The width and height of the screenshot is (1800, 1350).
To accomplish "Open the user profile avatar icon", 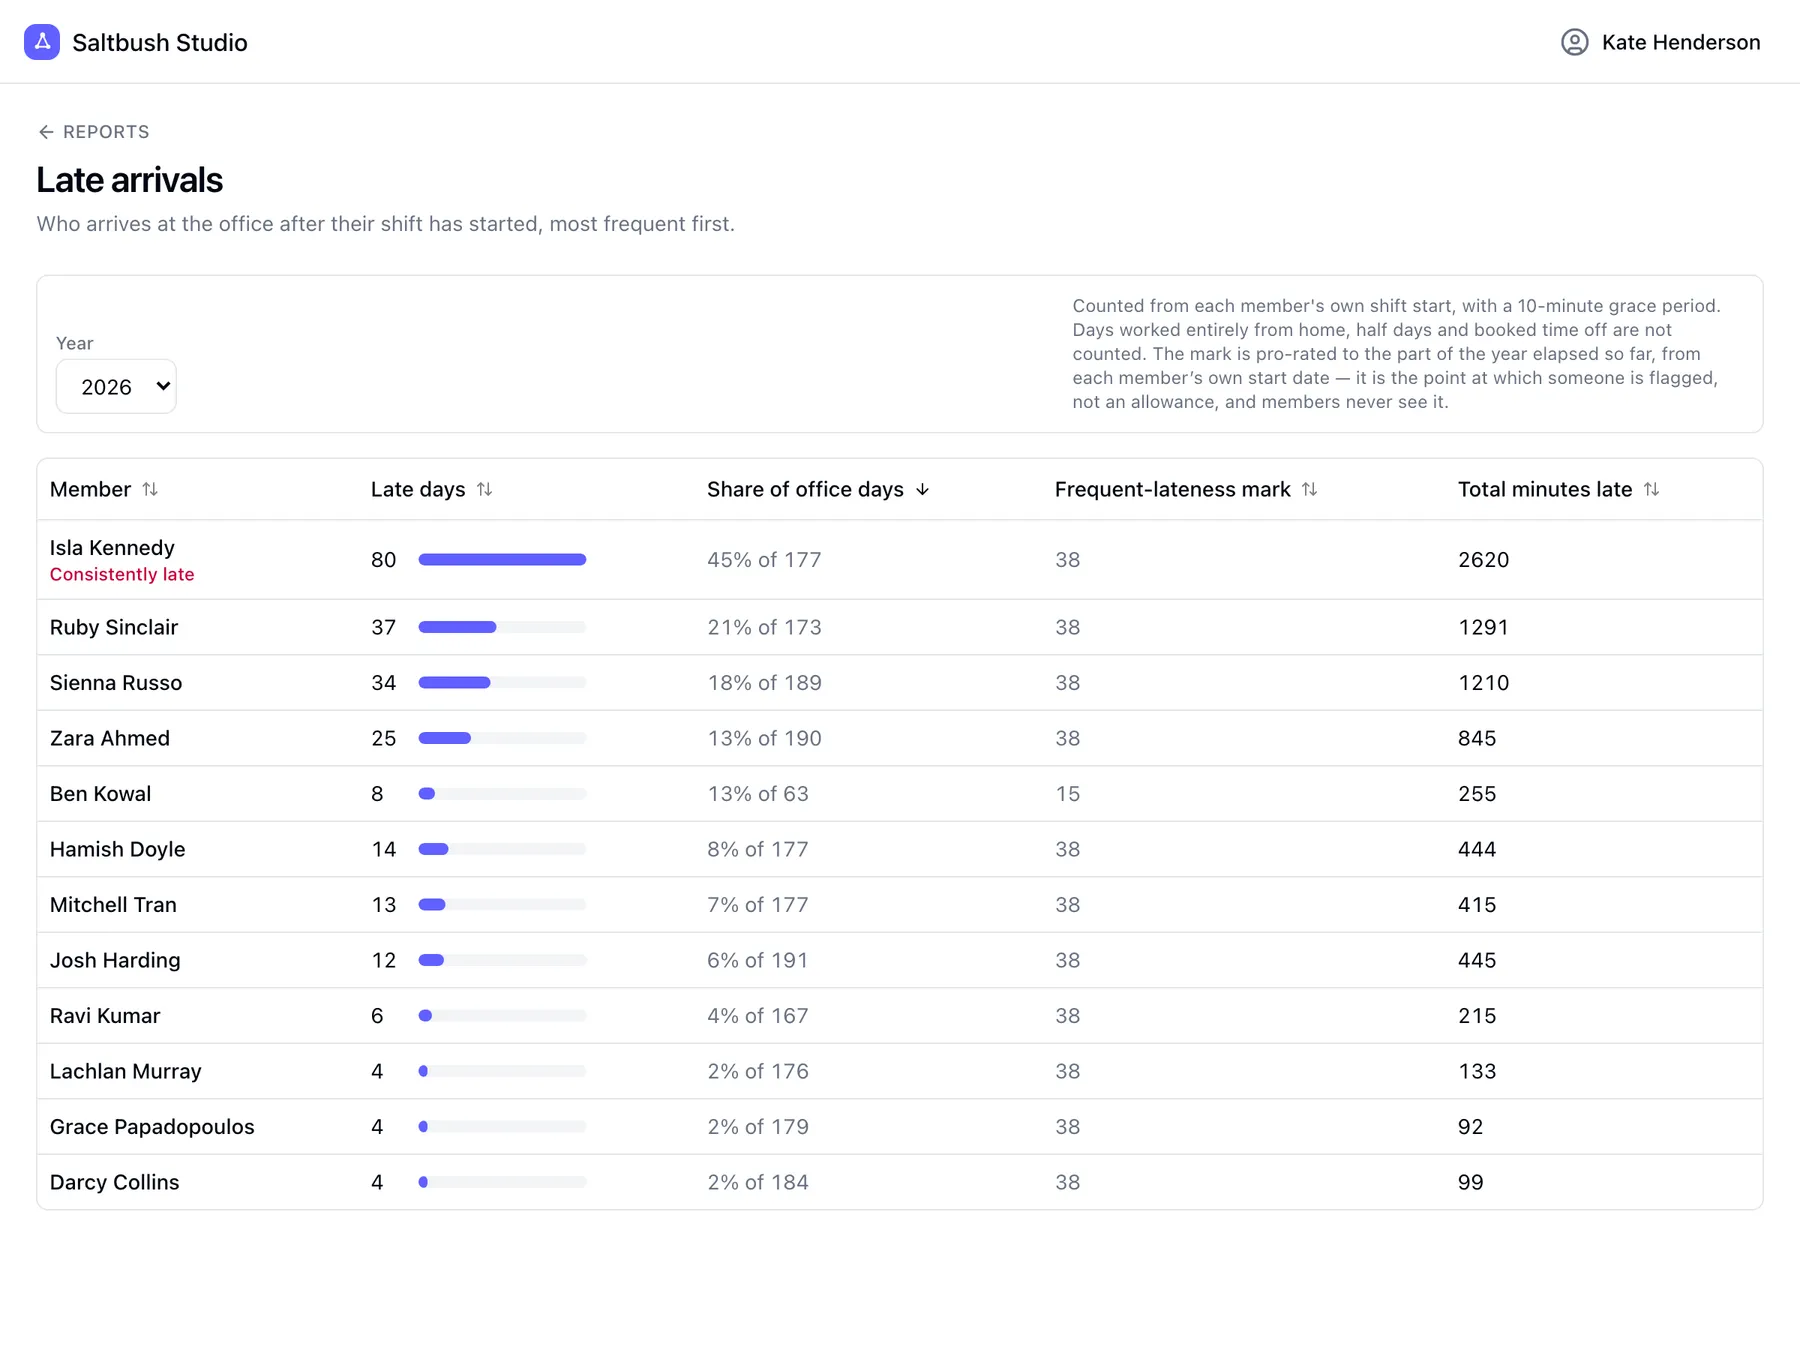I will [1575, 42].
